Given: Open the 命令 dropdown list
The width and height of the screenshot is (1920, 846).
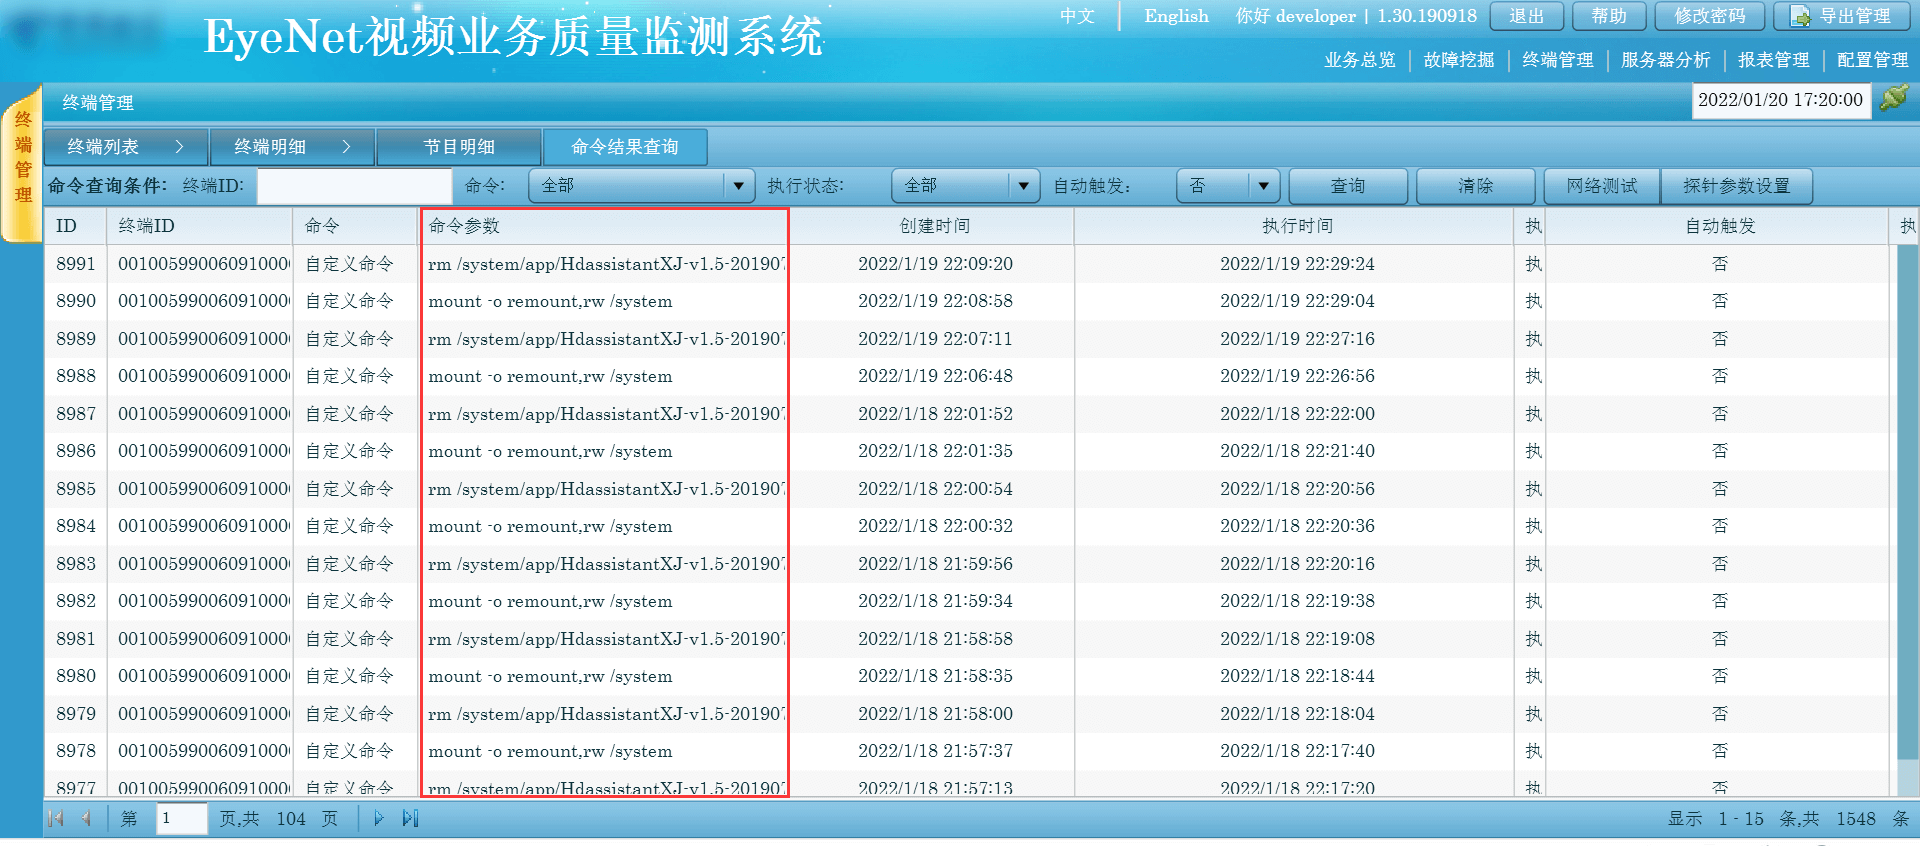Looking at the screenshot, I should pyautogui.click(x=738, y=186).
